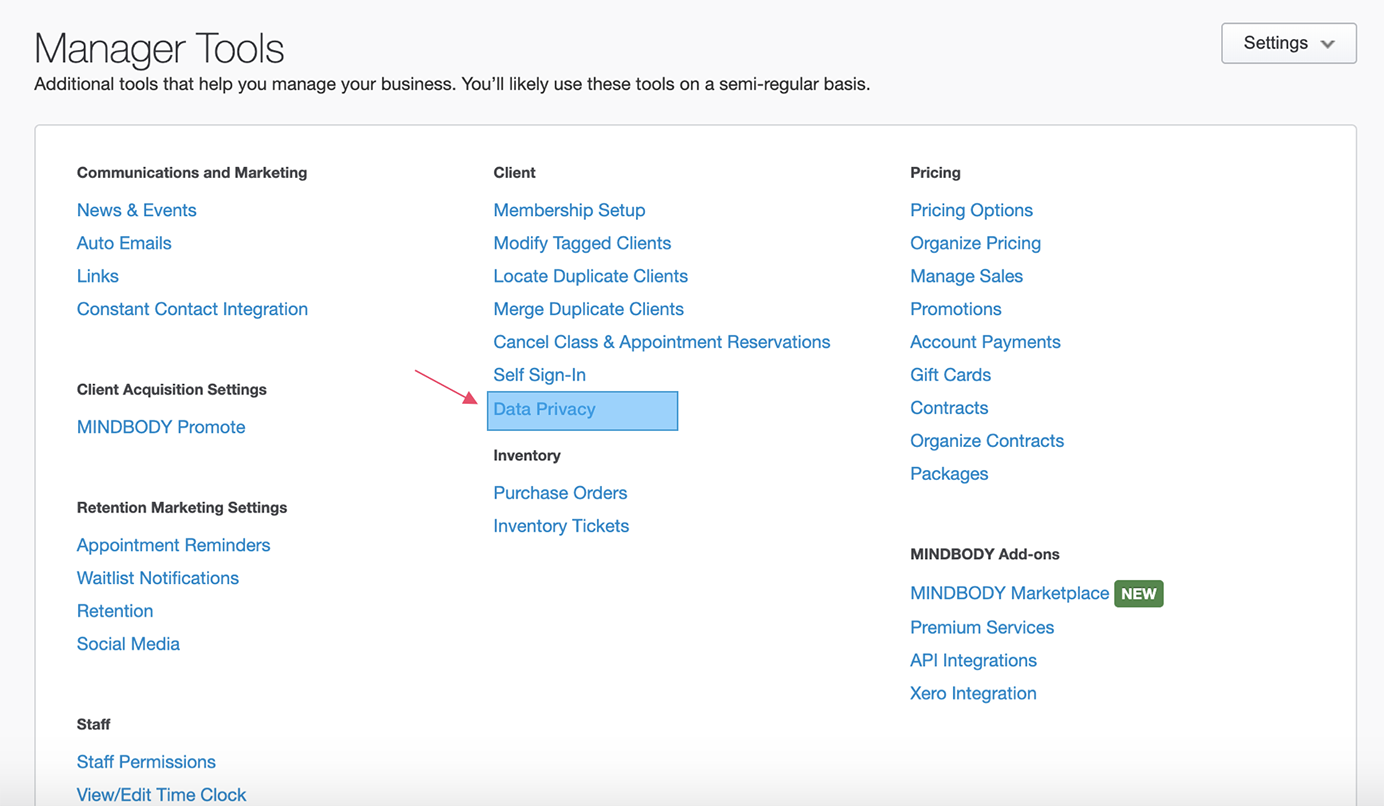Click Merge Duplicate Clients
The image size is (1384, 806).
pyautogui.click(x=588, y=309)
